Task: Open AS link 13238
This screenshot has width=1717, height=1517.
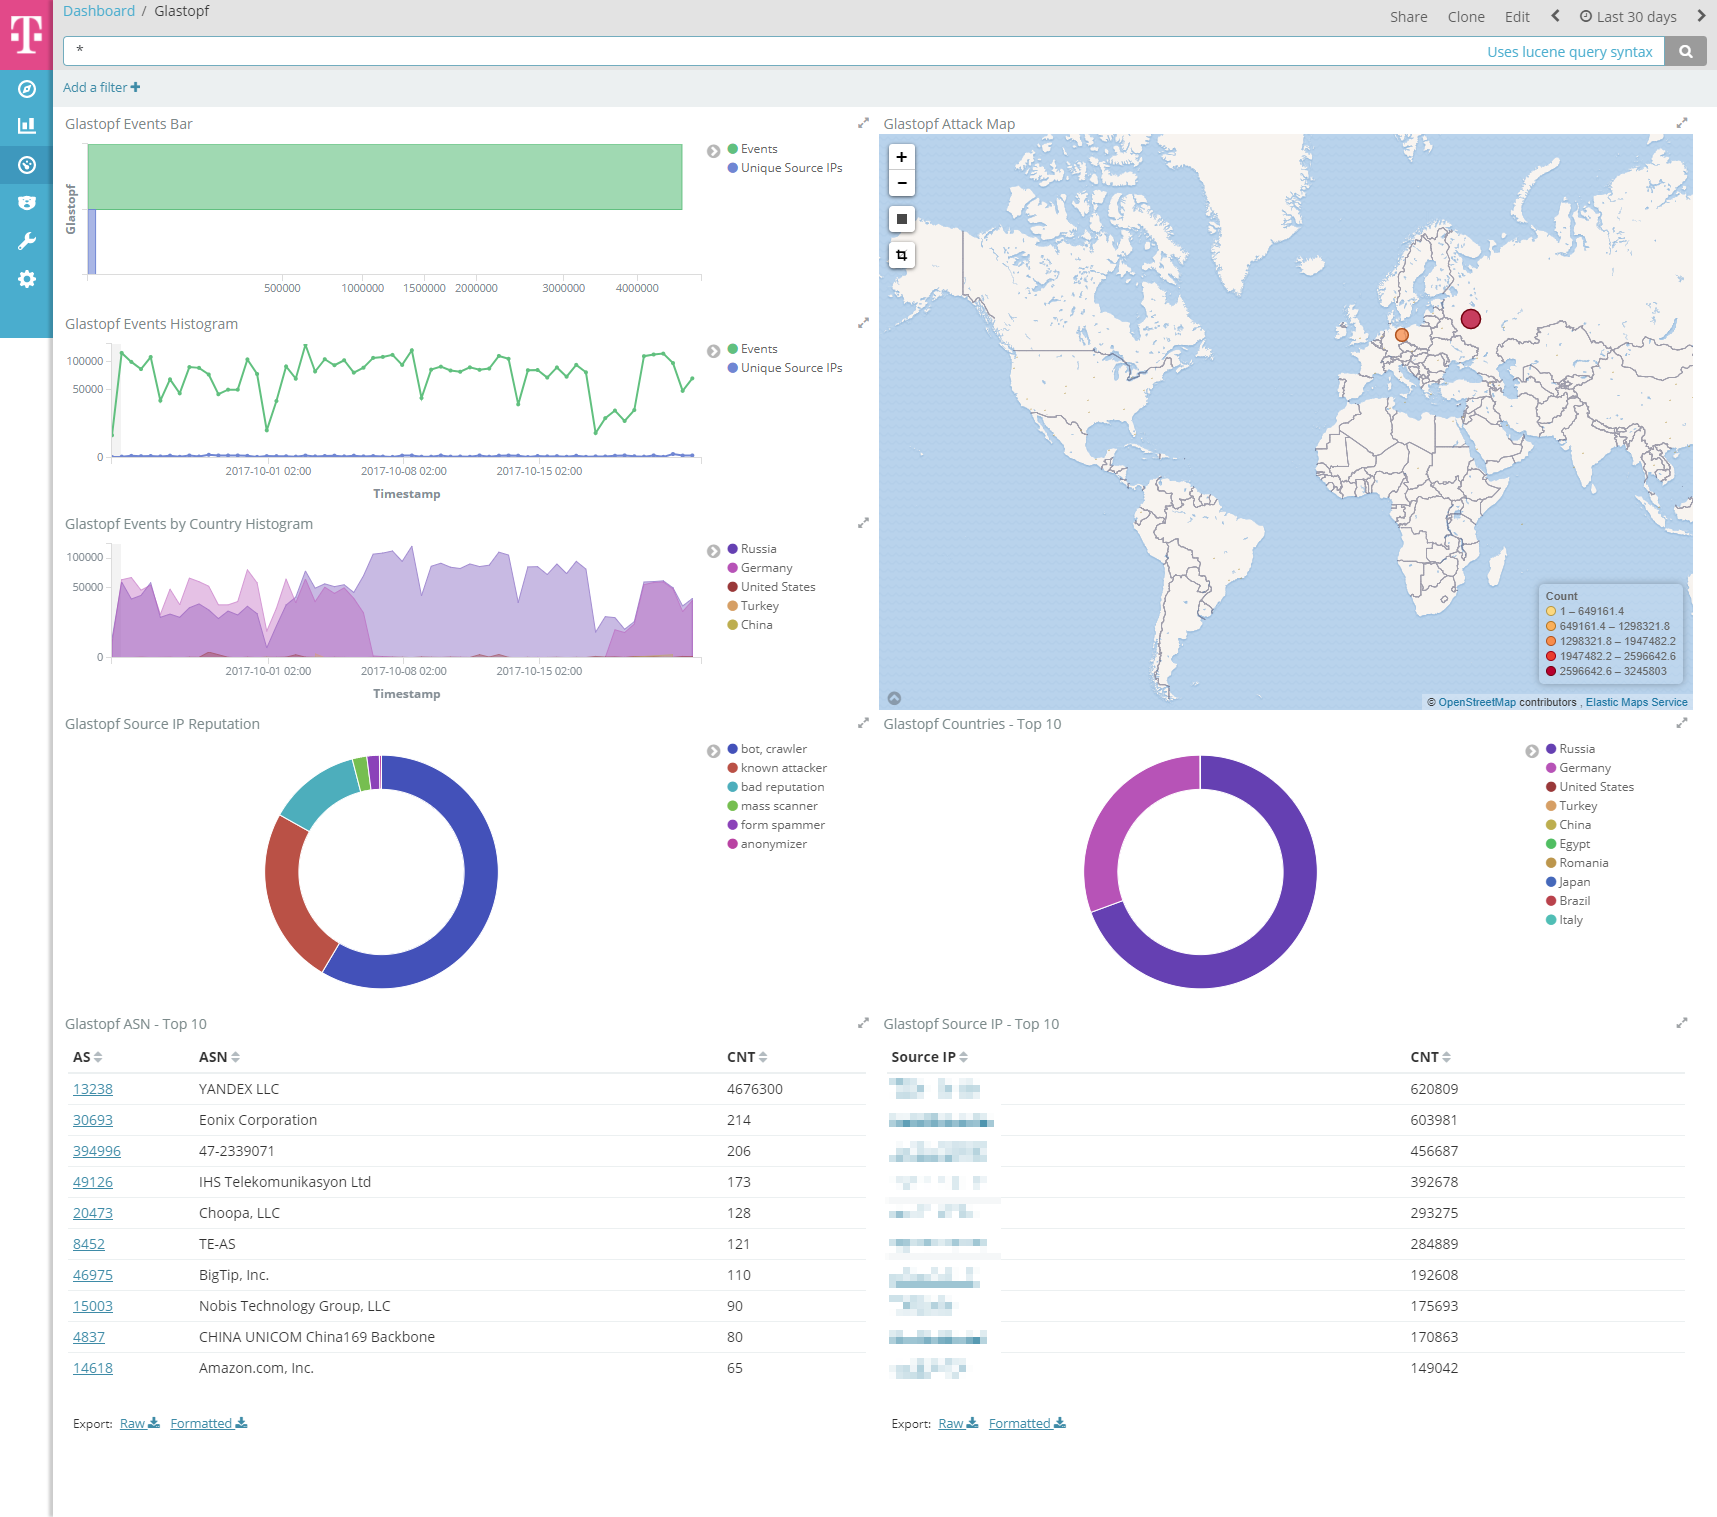Action: [93, 1089]
